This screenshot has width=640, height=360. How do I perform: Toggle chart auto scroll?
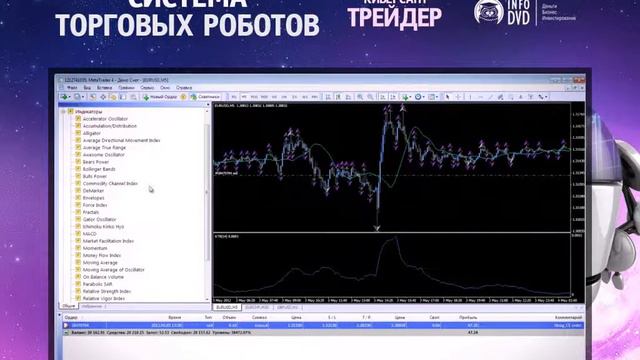[382, 97]
